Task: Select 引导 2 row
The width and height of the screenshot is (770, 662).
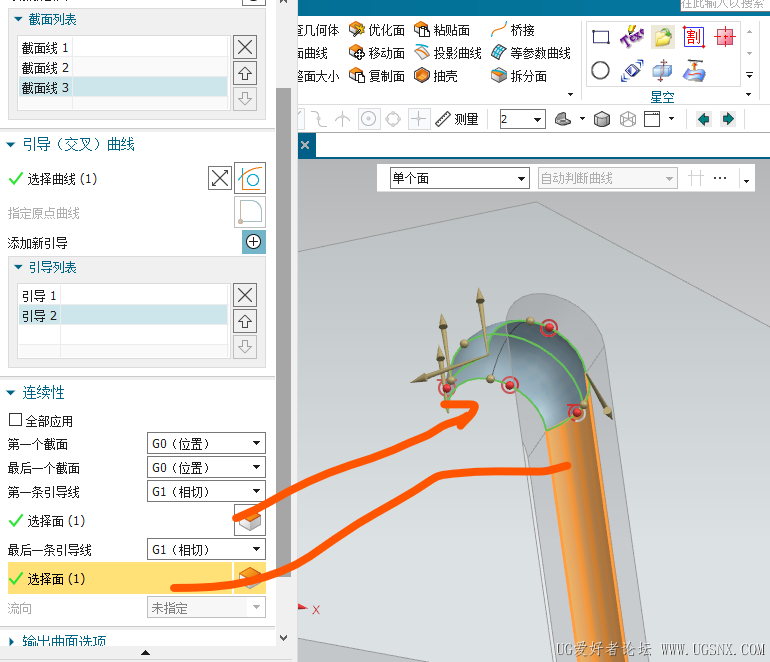Action: [123, 315]
